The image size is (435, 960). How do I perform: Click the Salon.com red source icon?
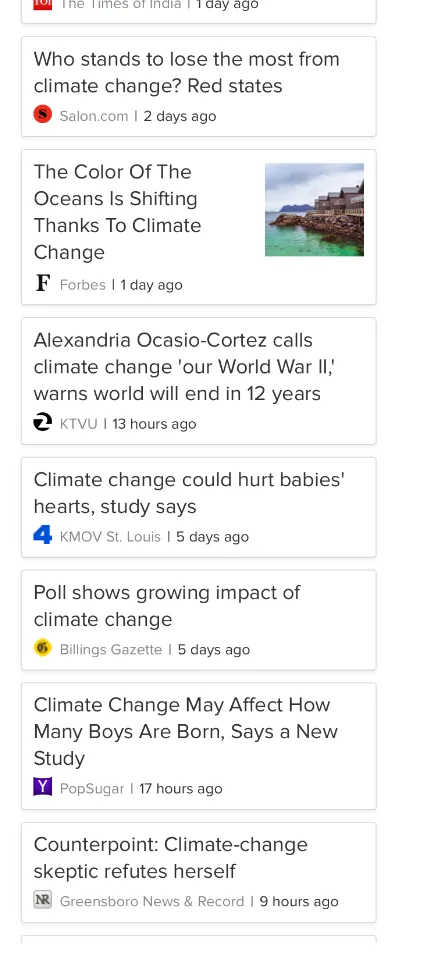click(42, 114)
